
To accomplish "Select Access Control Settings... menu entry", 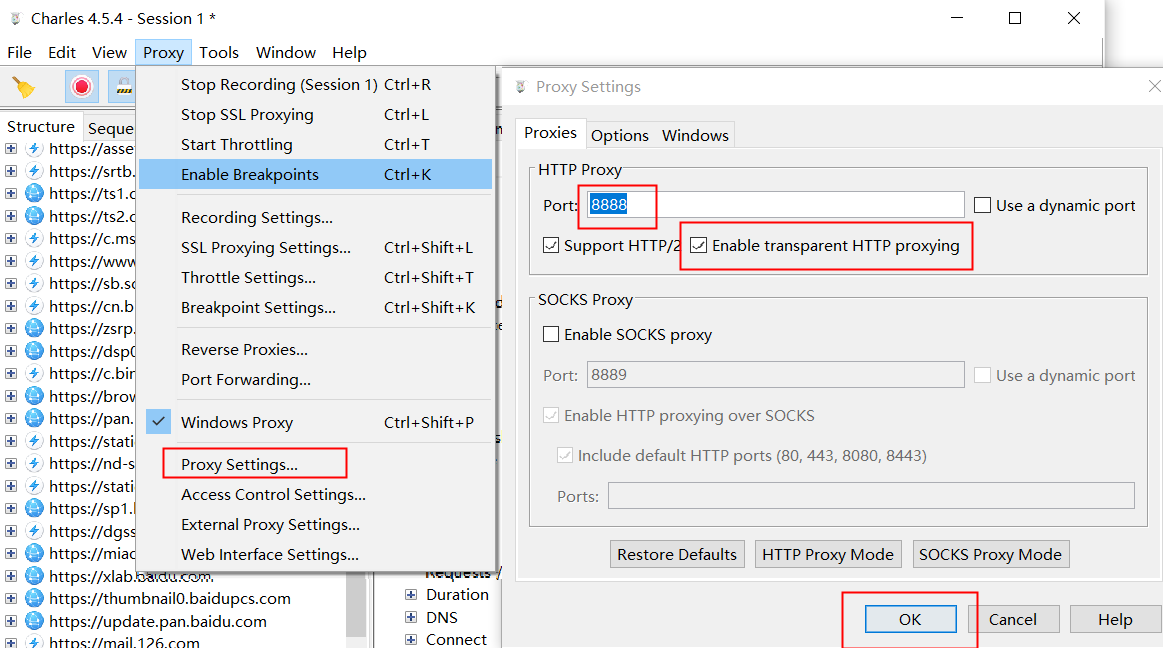I will click(273, 495).
